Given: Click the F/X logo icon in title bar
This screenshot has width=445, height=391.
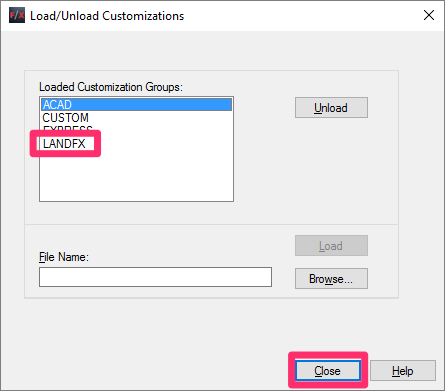Looking at the screenshot, I should (x=17, y=15).
